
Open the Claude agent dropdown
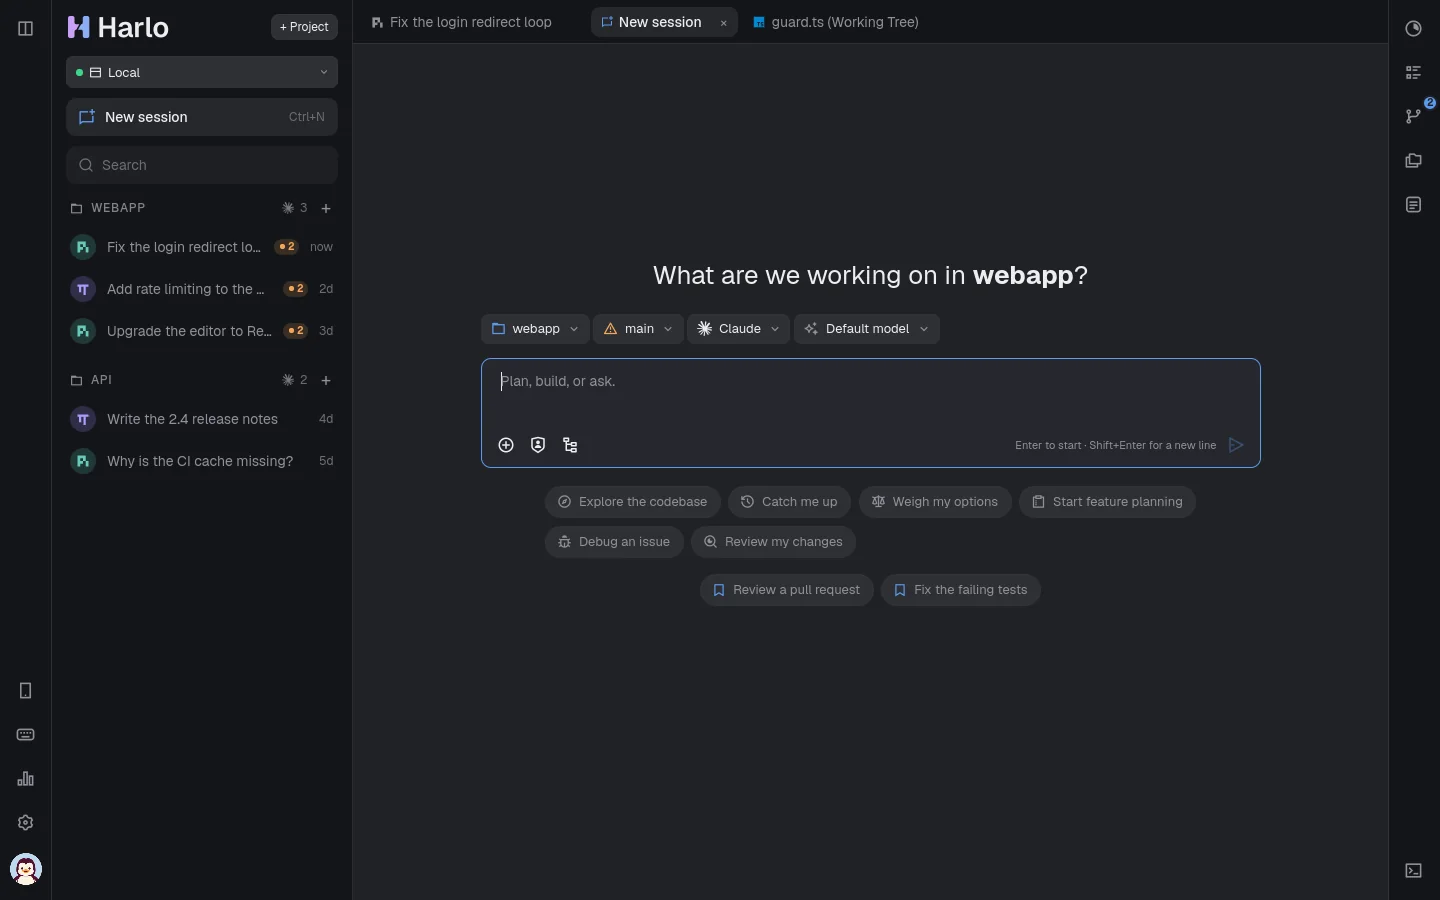(738, 329)
